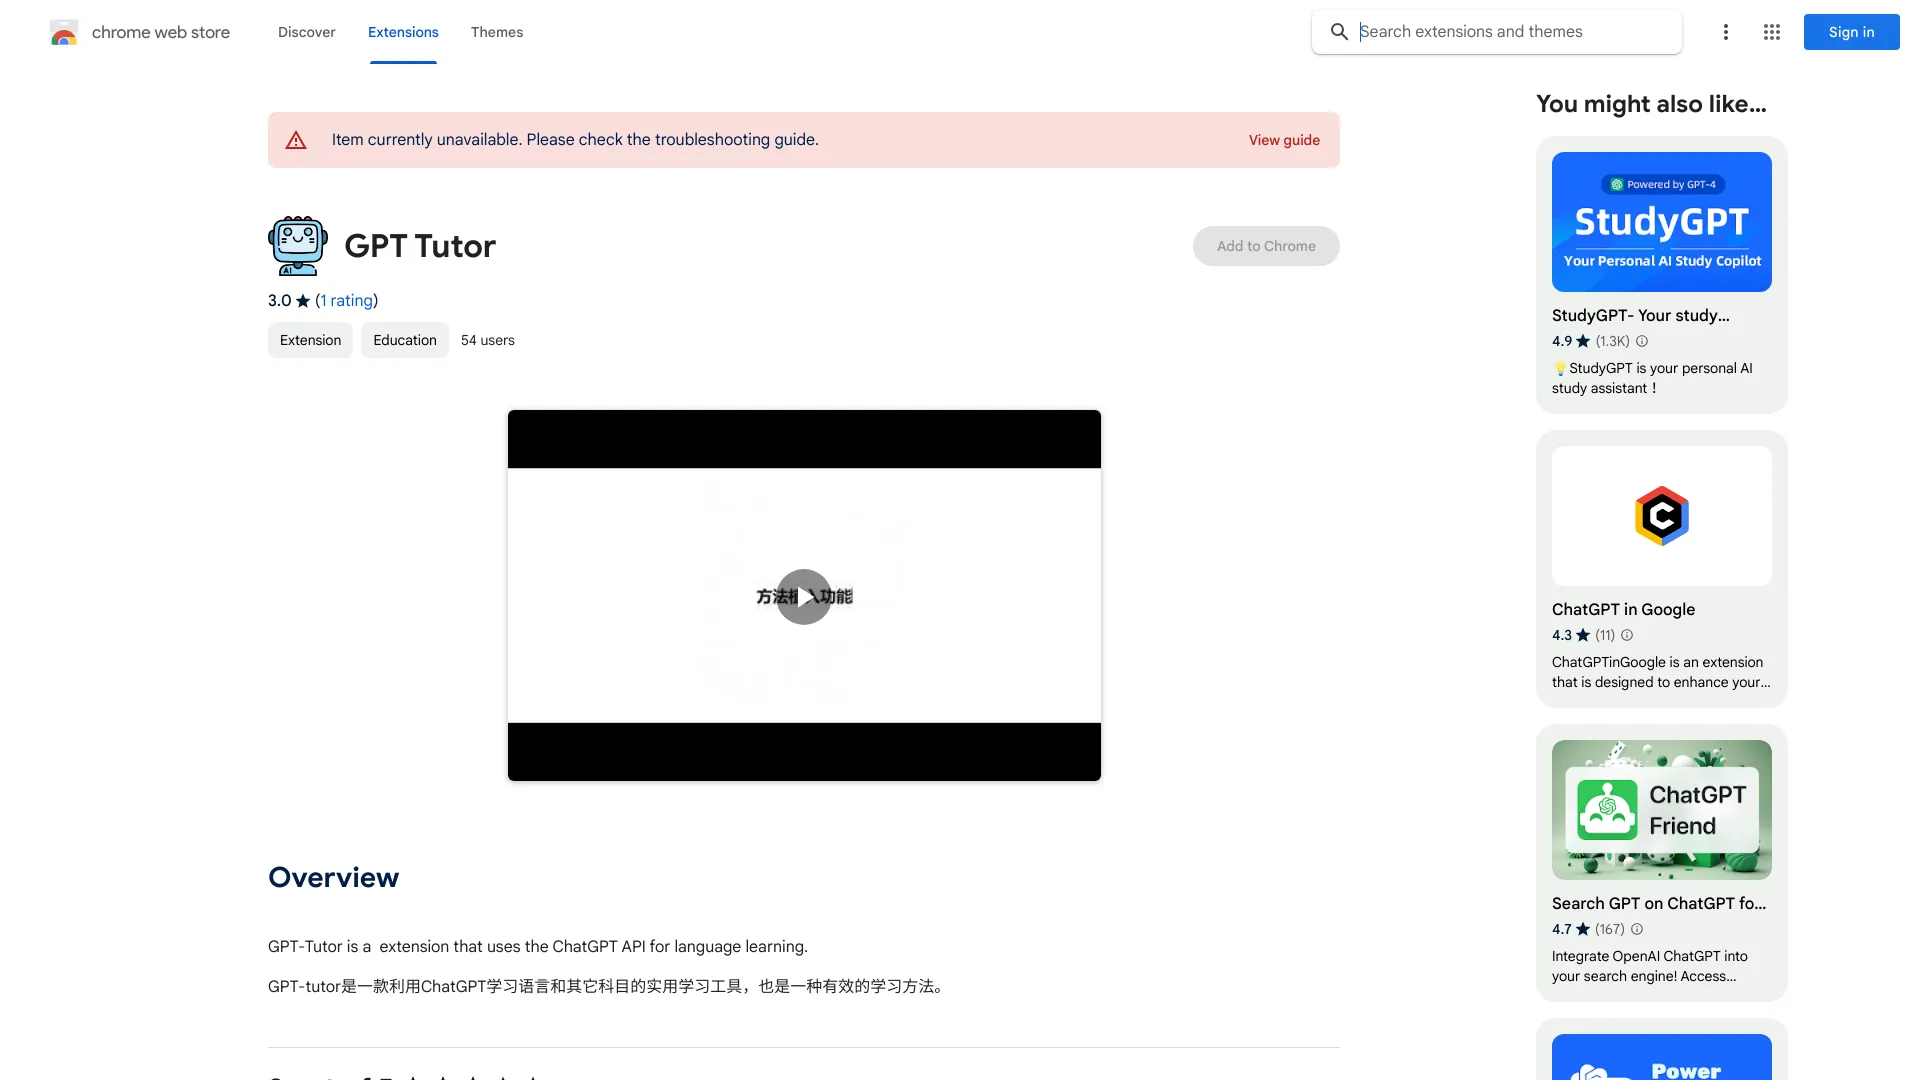Click the View guide link

pyautogui.click(x=1284, y=140)
